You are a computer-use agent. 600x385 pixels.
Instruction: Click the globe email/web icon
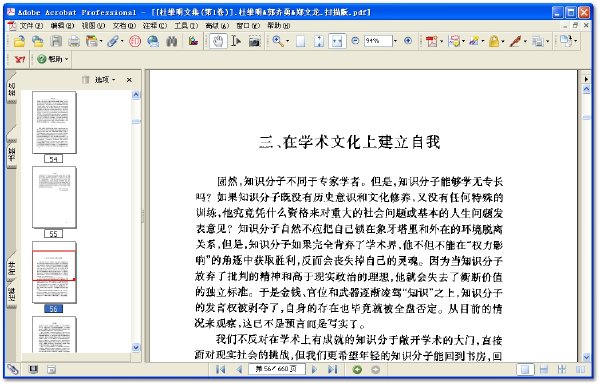pos(153,41)
